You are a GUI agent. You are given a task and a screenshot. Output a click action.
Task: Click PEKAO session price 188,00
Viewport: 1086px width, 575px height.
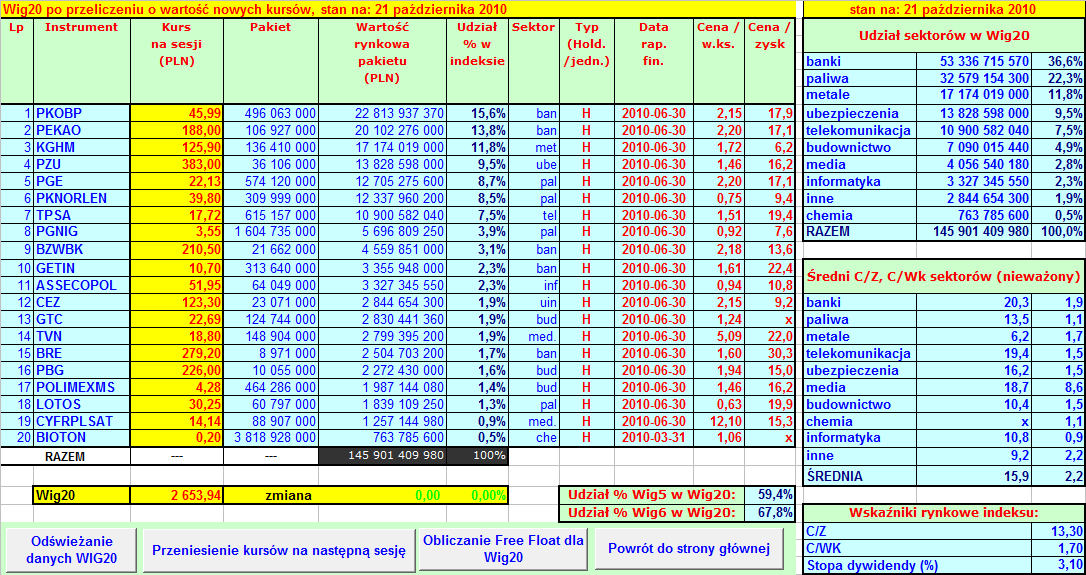coord(177,130)
